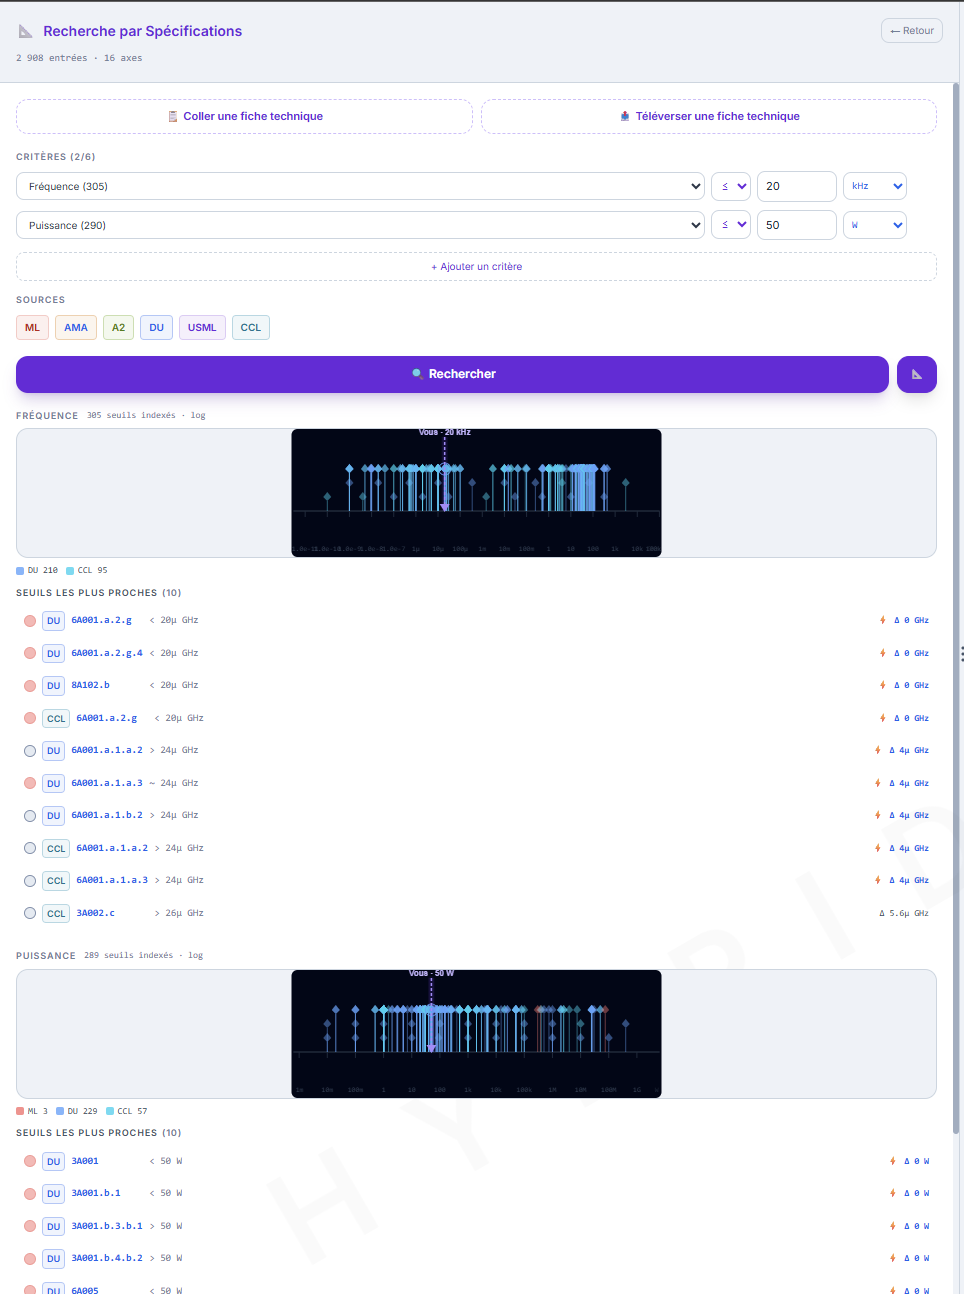Click the lightning icon in the 8A102.b row
Image resolution: width=964 pixels, height=1294 pixels.
tap(882, 685)
